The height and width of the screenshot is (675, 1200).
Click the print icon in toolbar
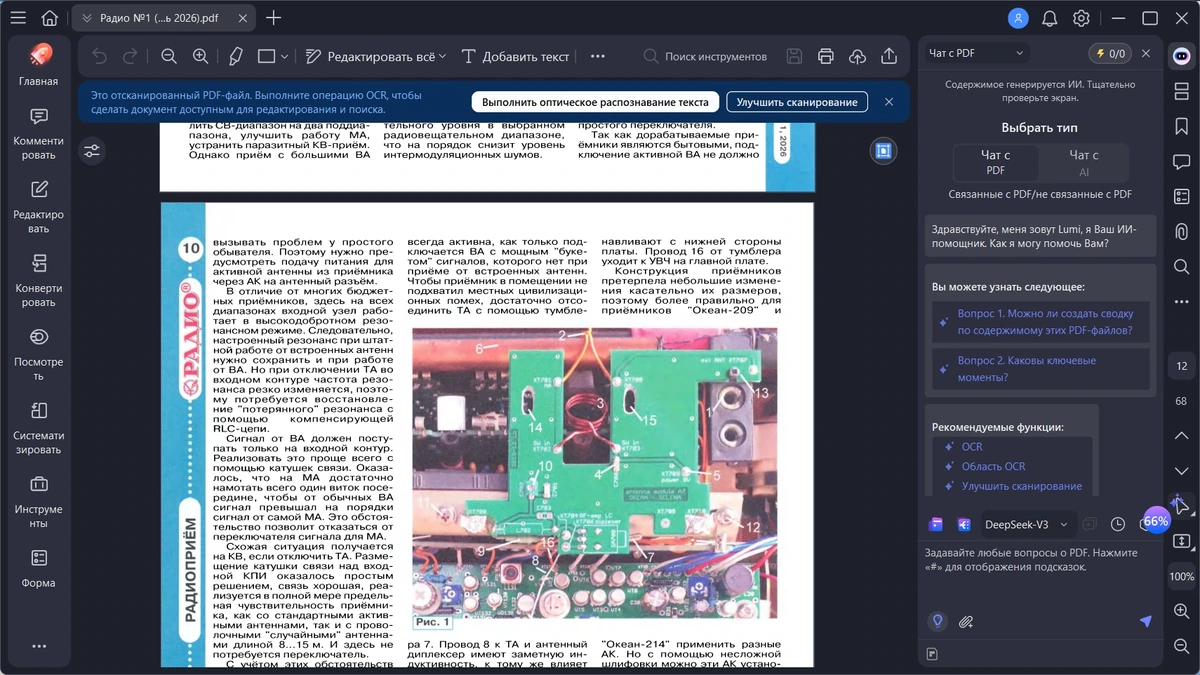click(826, 57)
